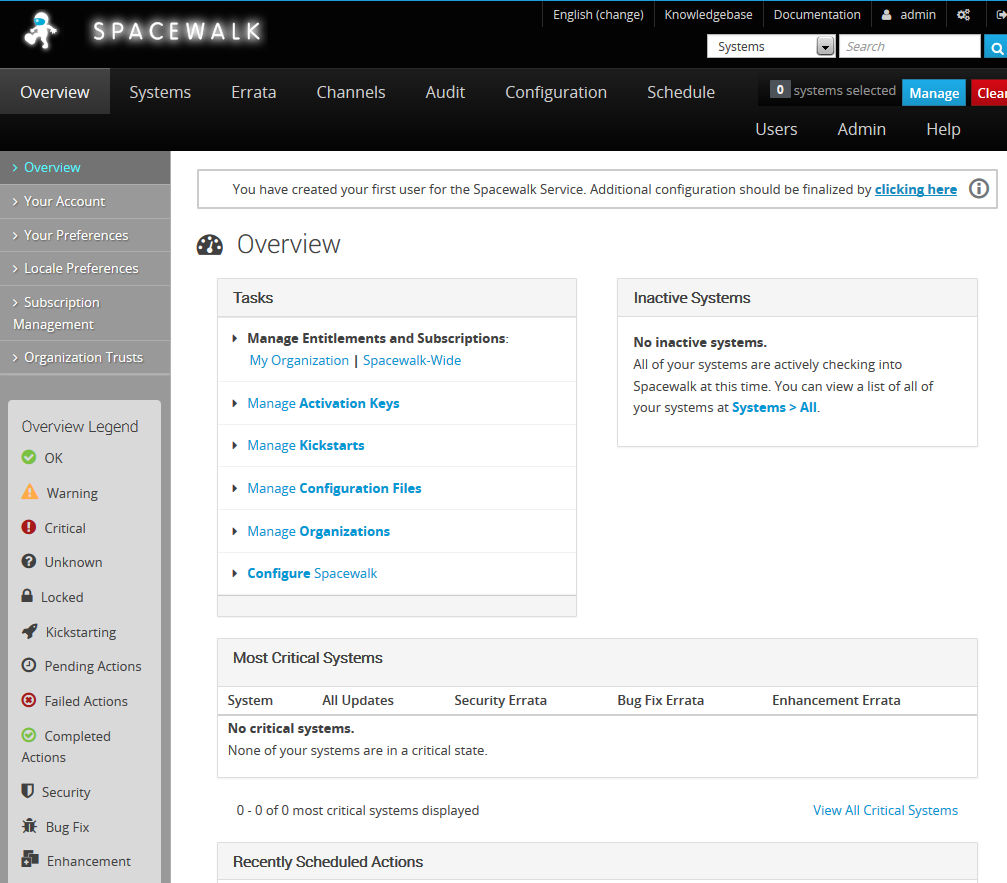Viewport: 1007px width, 883px height.
Task: Open the Configuration tab
Action: click(556, 92)
